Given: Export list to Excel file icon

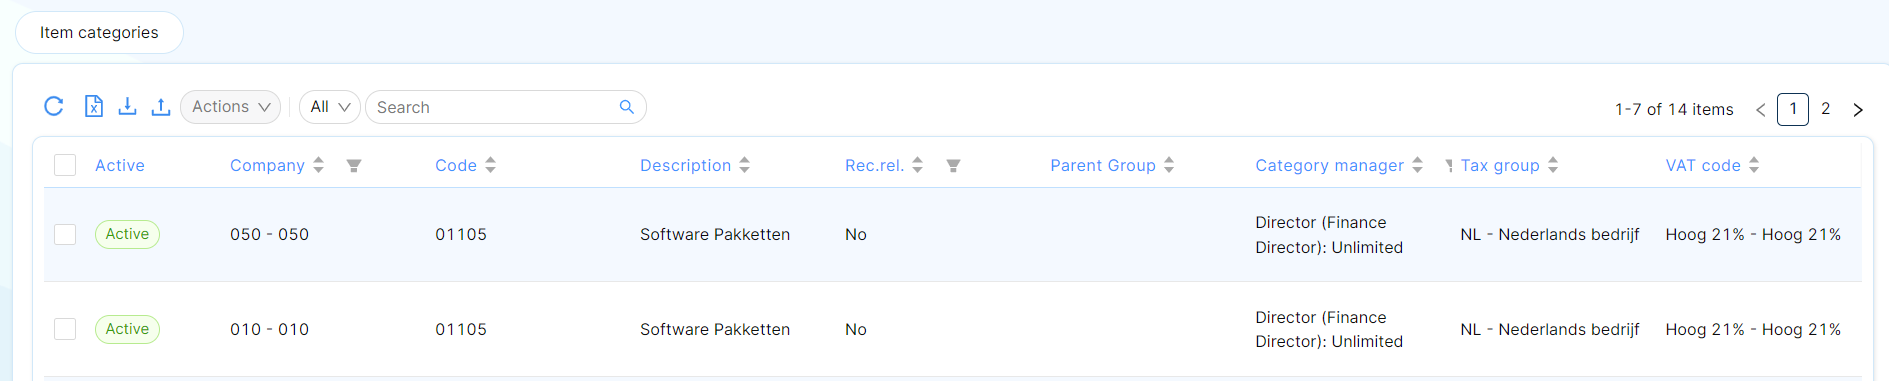Looking at the screenshot, I should (x=93, y=106).
